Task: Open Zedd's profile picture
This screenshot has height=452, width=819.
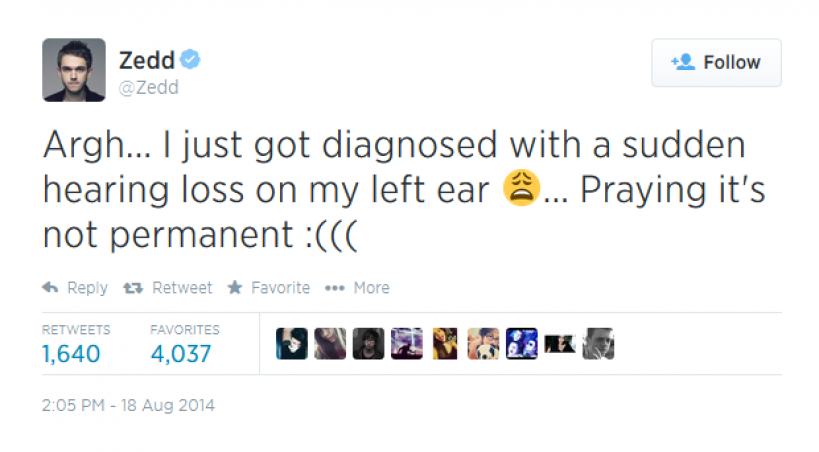Action: (74, 70)
